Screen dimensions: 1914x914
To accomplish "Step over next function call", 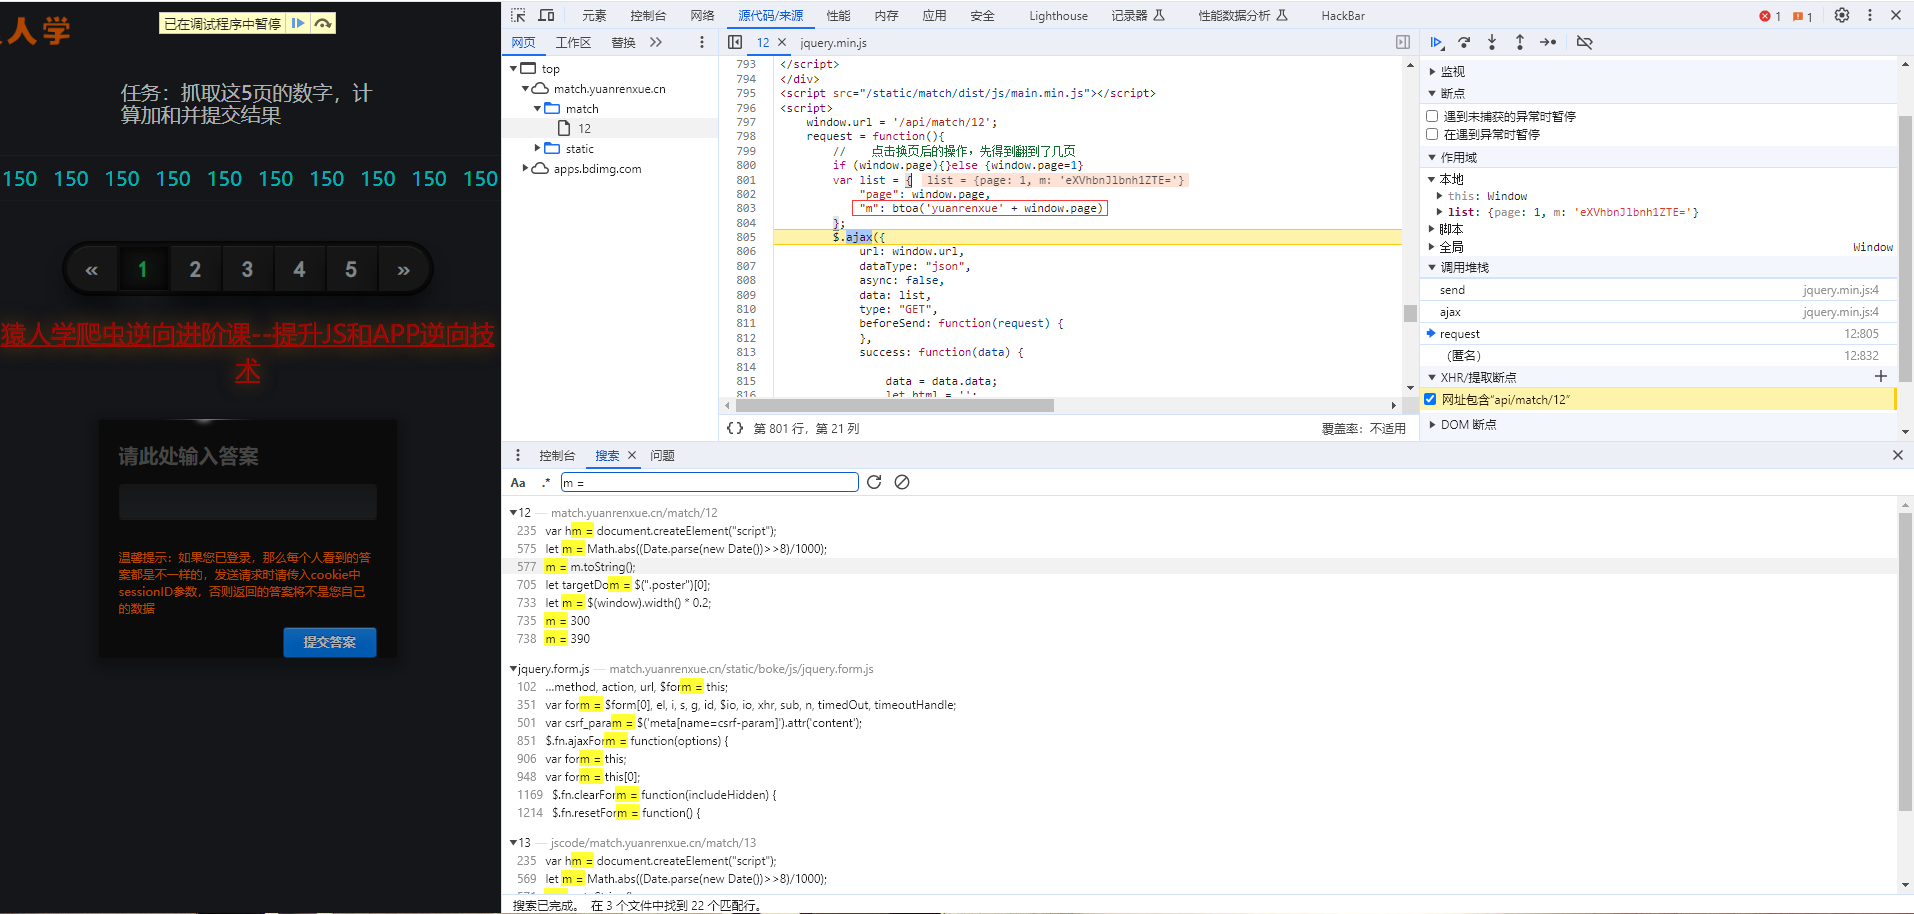I will [x=1464, y=42].
